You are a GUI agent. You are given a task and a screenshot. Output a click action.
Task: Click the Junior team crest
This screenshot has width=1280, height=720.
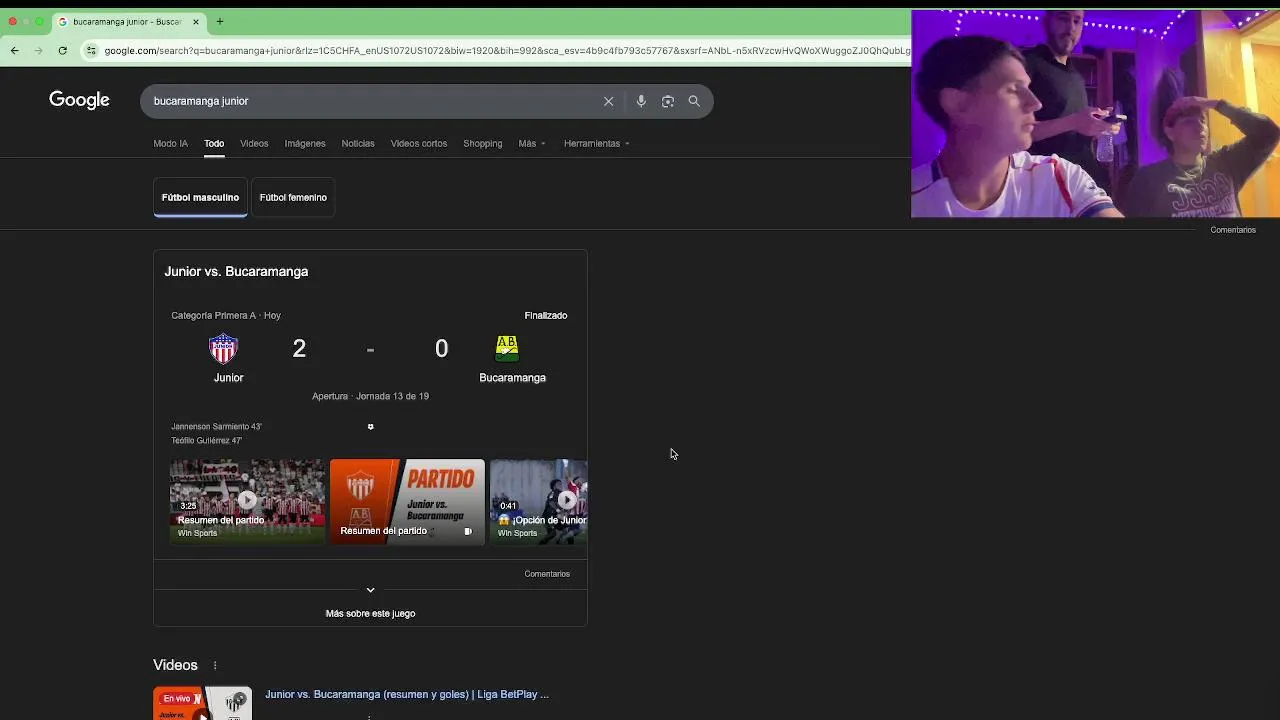click(223, 348)
